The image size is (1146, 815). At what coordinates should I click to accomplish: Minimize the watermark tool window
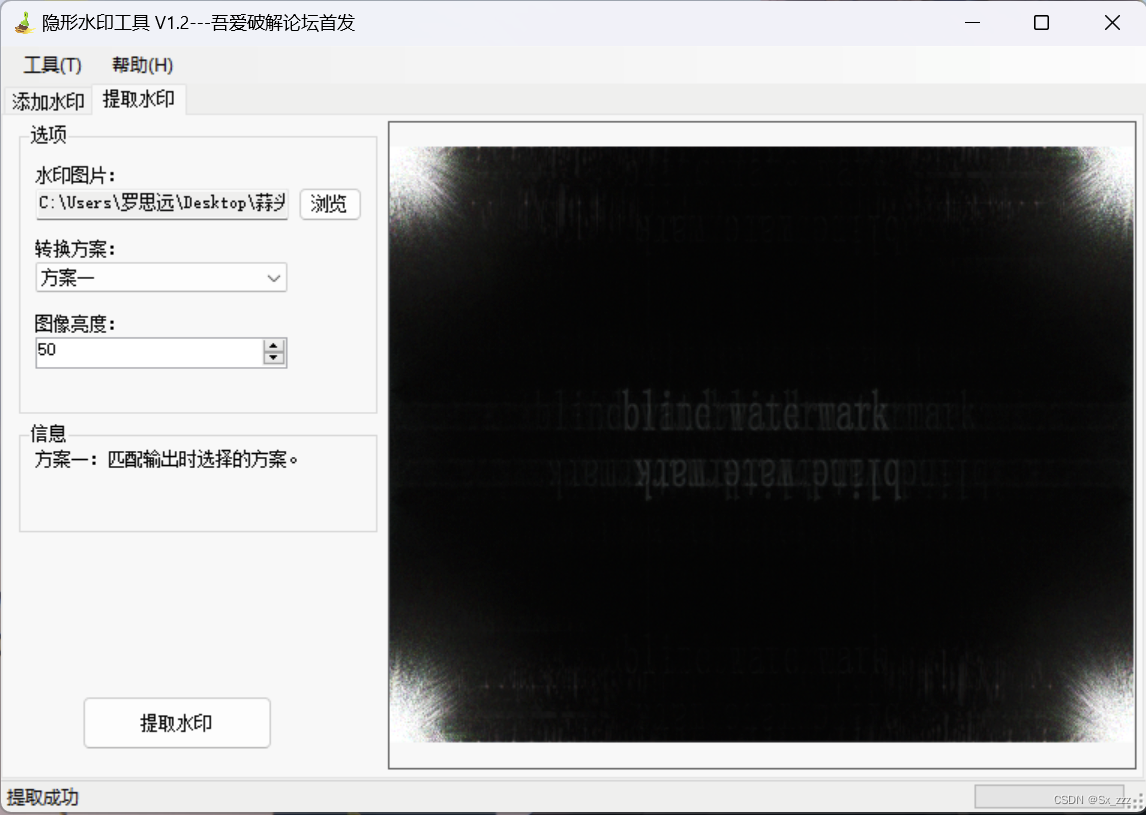[x=972, y=23]
